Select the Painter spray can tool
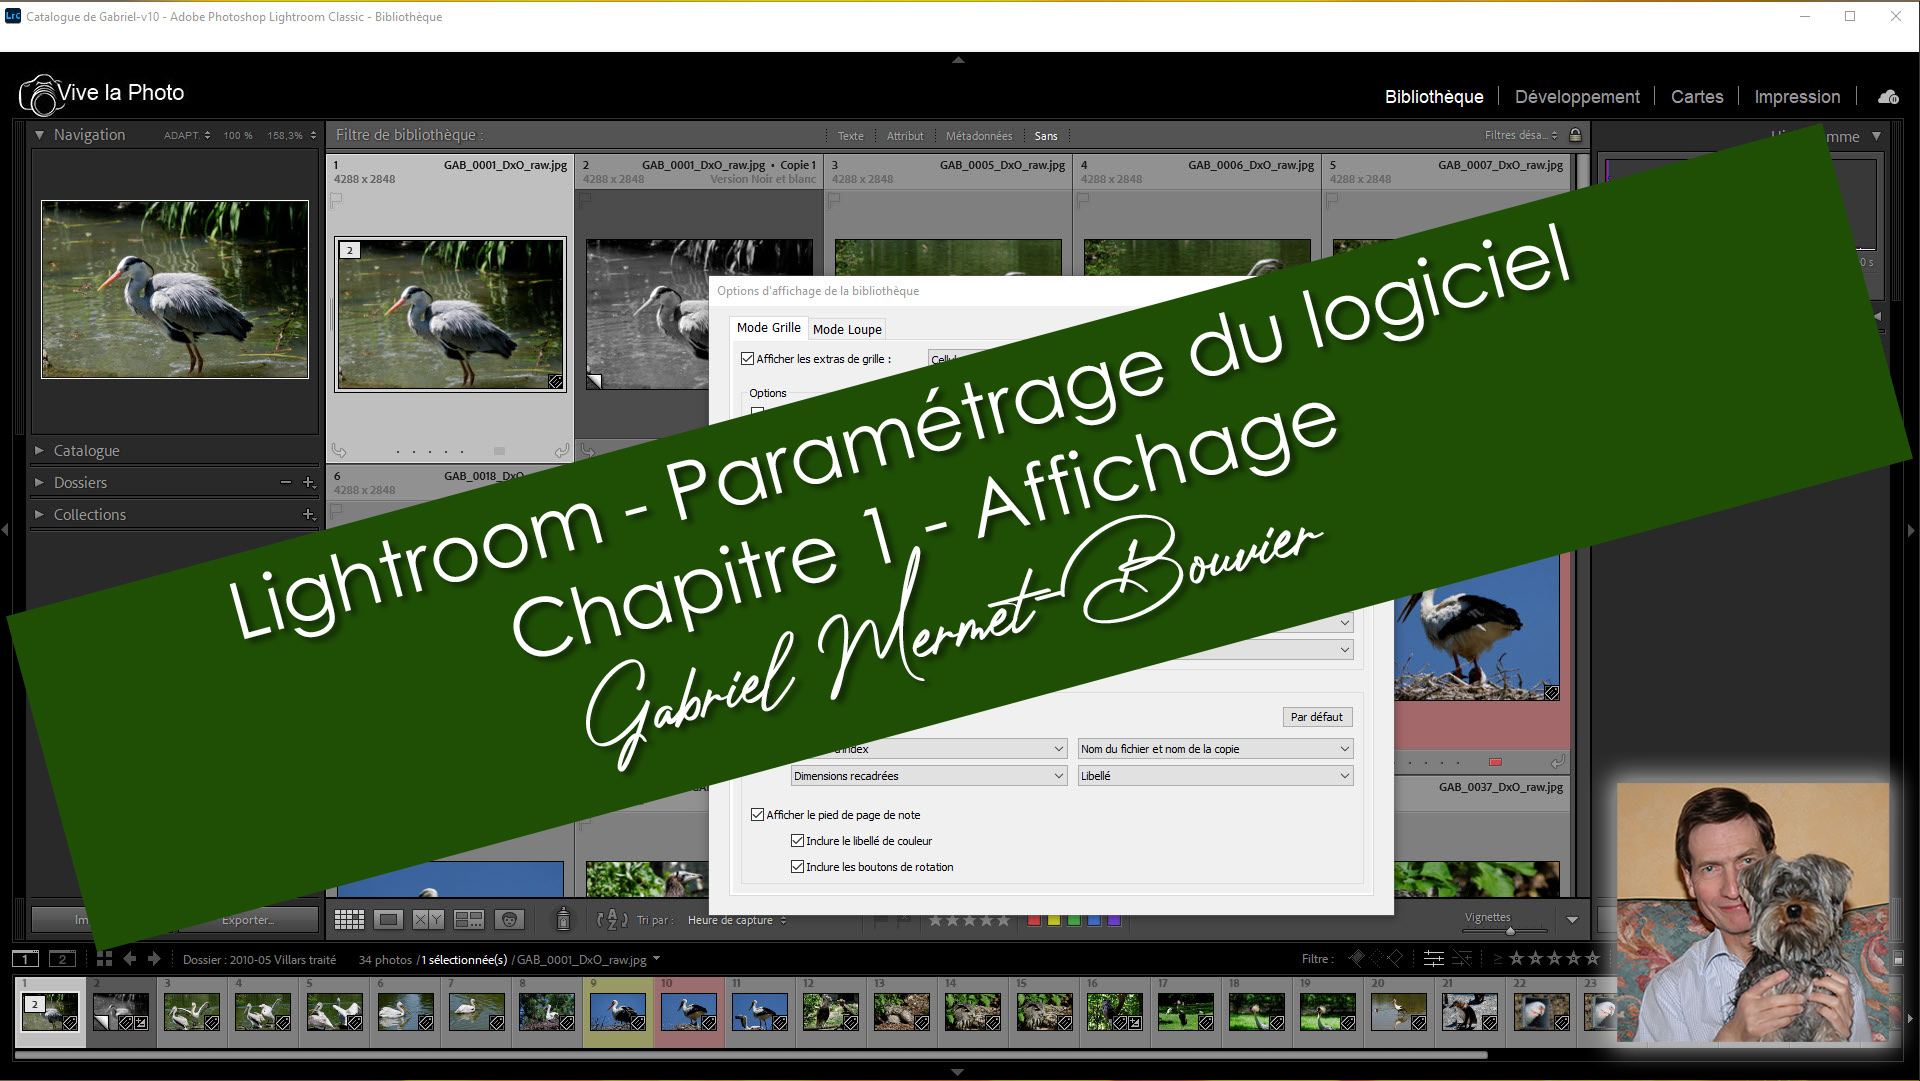The image size is (1920, 1081). tap(563, 919)
